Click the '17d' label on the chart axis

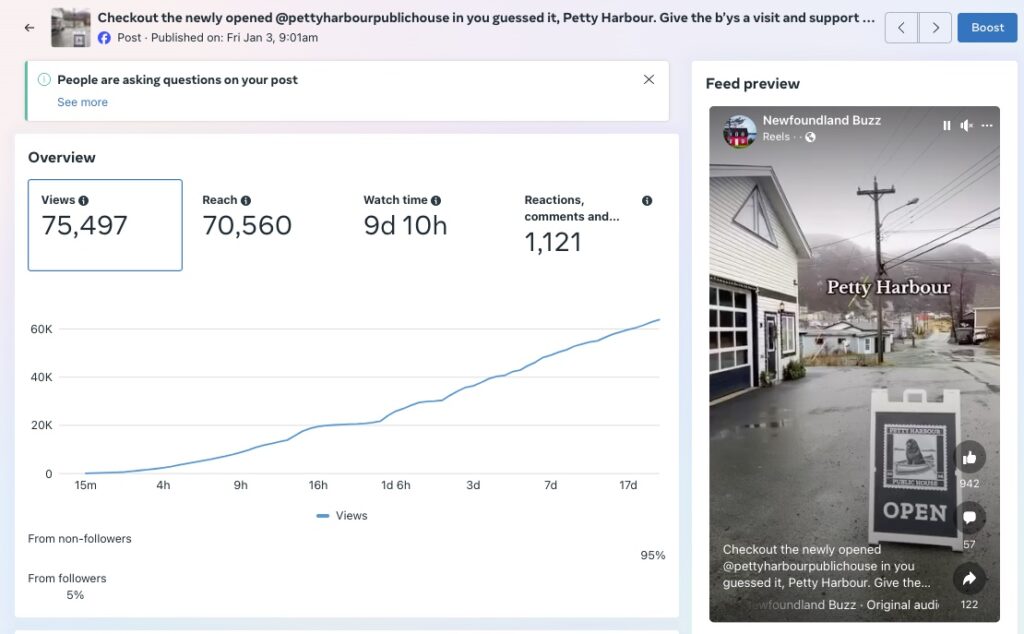[628, 485]
